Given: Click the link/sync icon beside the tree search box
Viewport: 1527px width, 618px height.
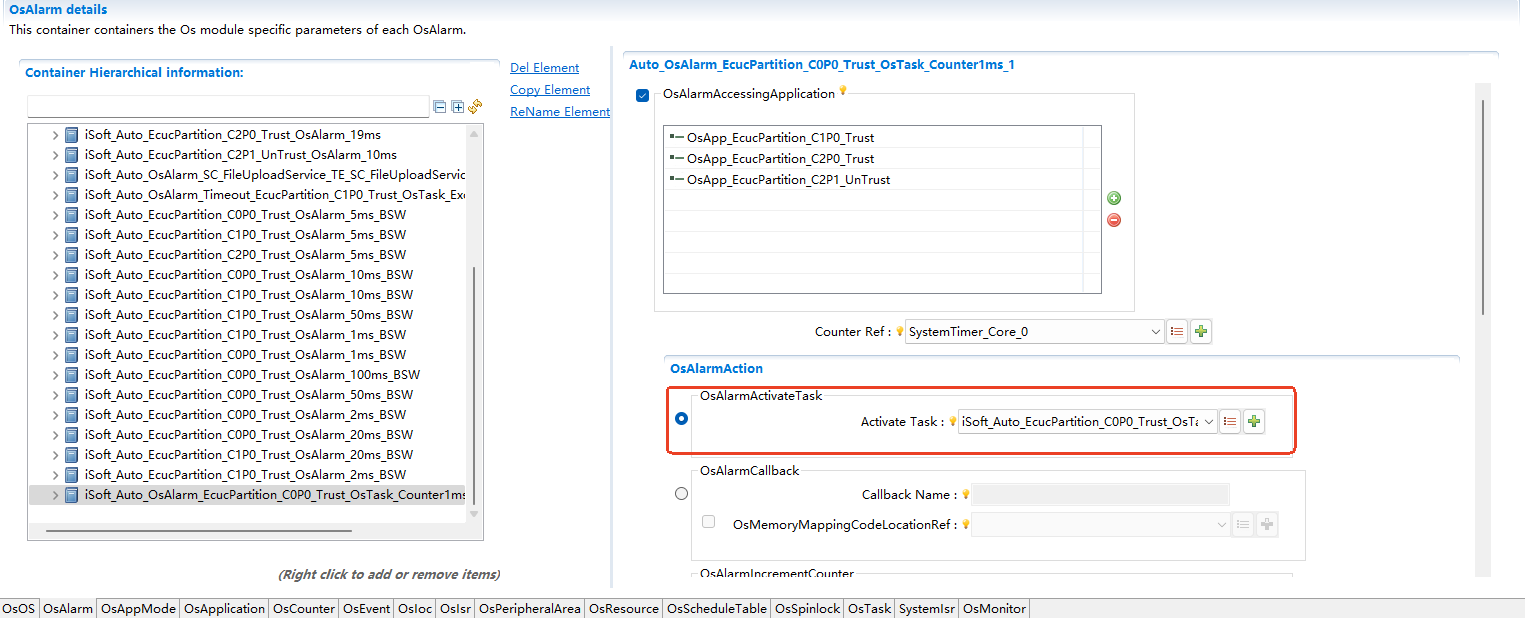Looking at the screenshot, I should [x=475, y=107].
